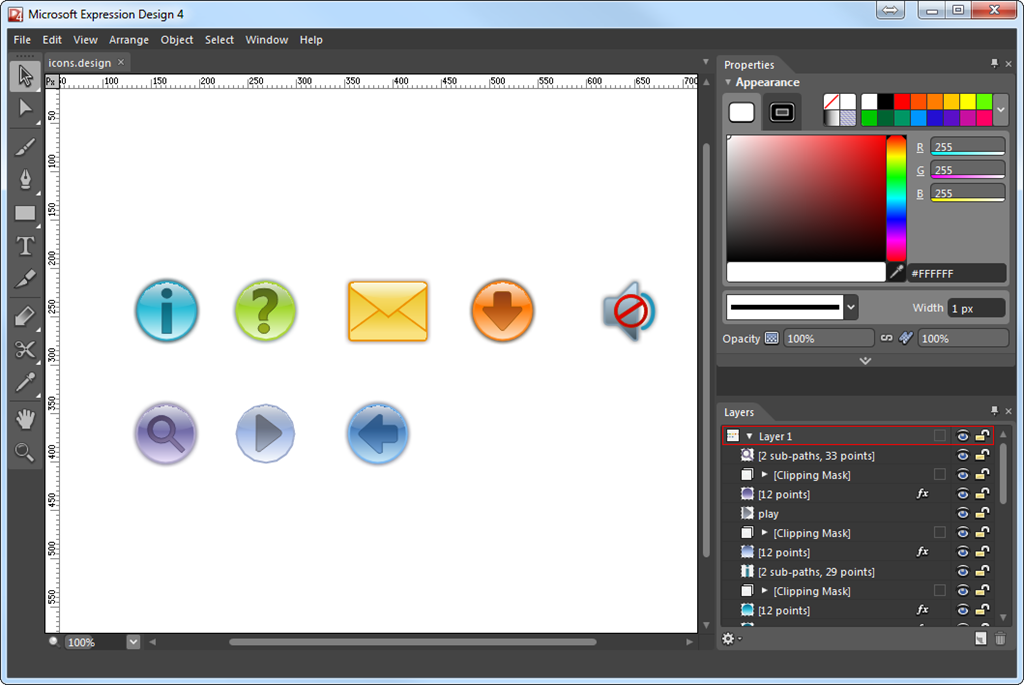Open the Layers panel options gear
The width and height of the screenshot is (1024, 685).
[x=730, y=639]
